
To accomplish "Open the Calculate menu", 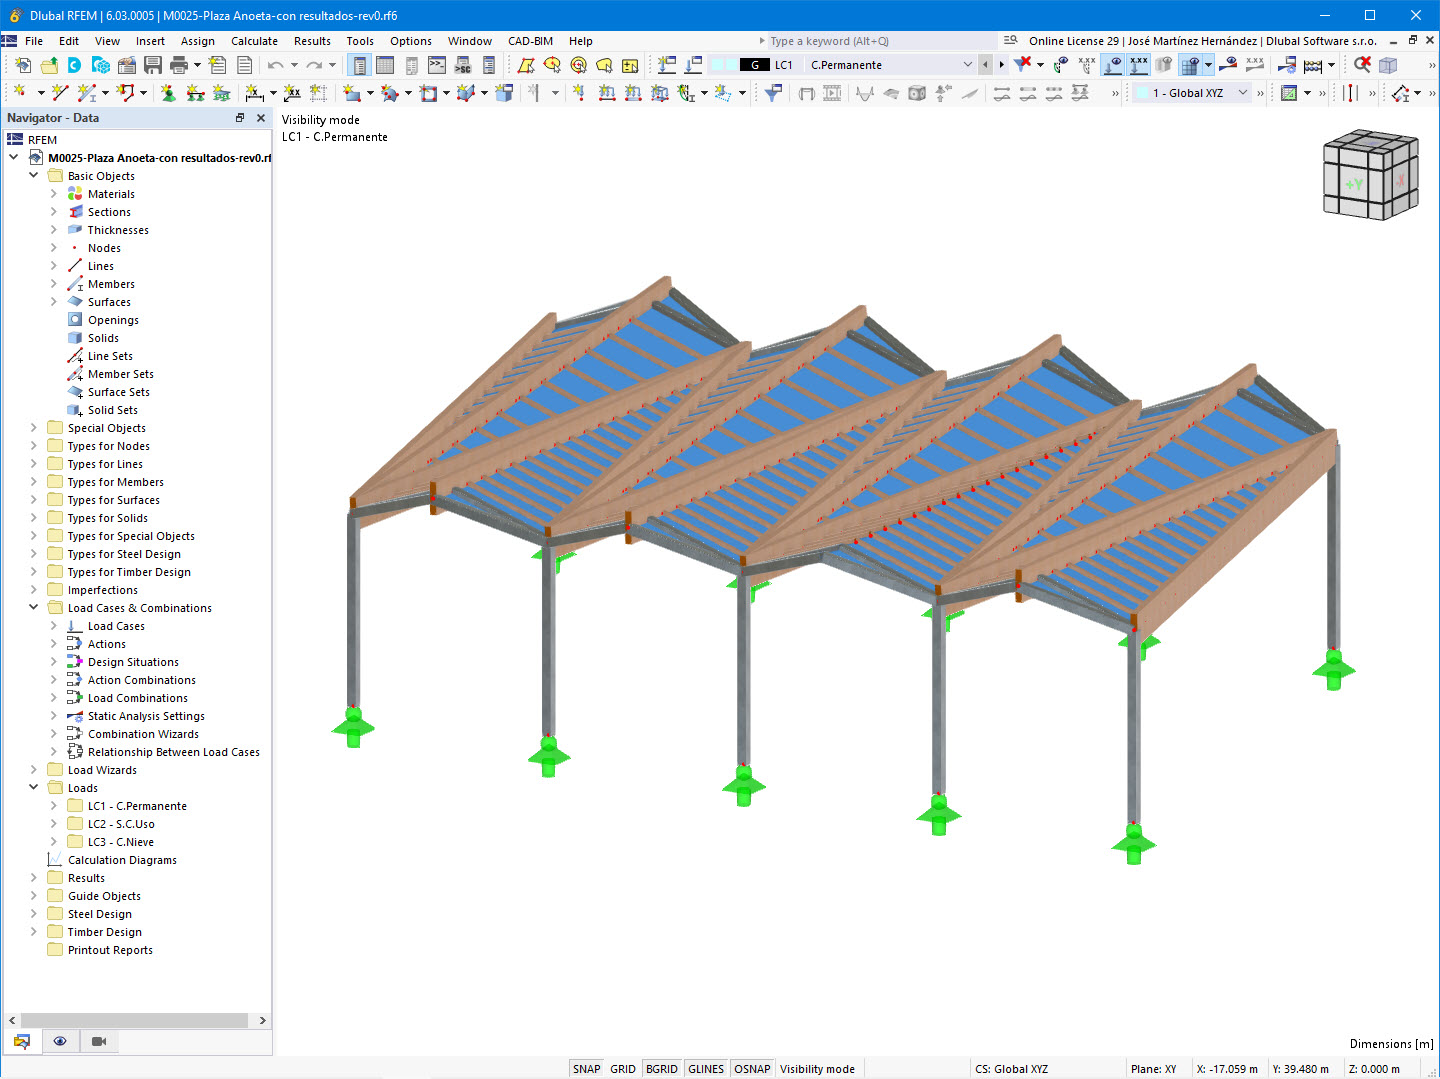I will (254, 41).
